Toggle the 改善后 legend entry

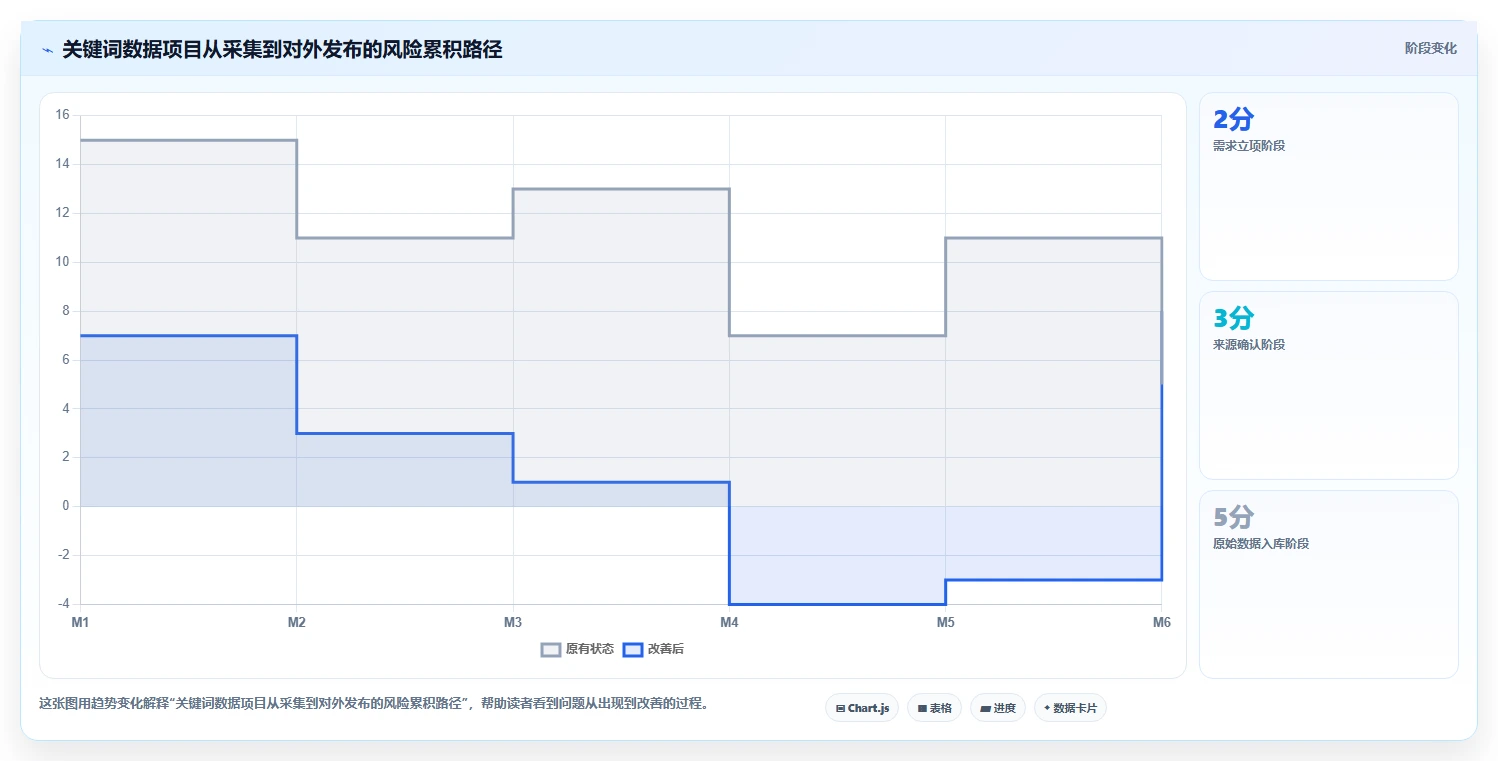(653, 649)
